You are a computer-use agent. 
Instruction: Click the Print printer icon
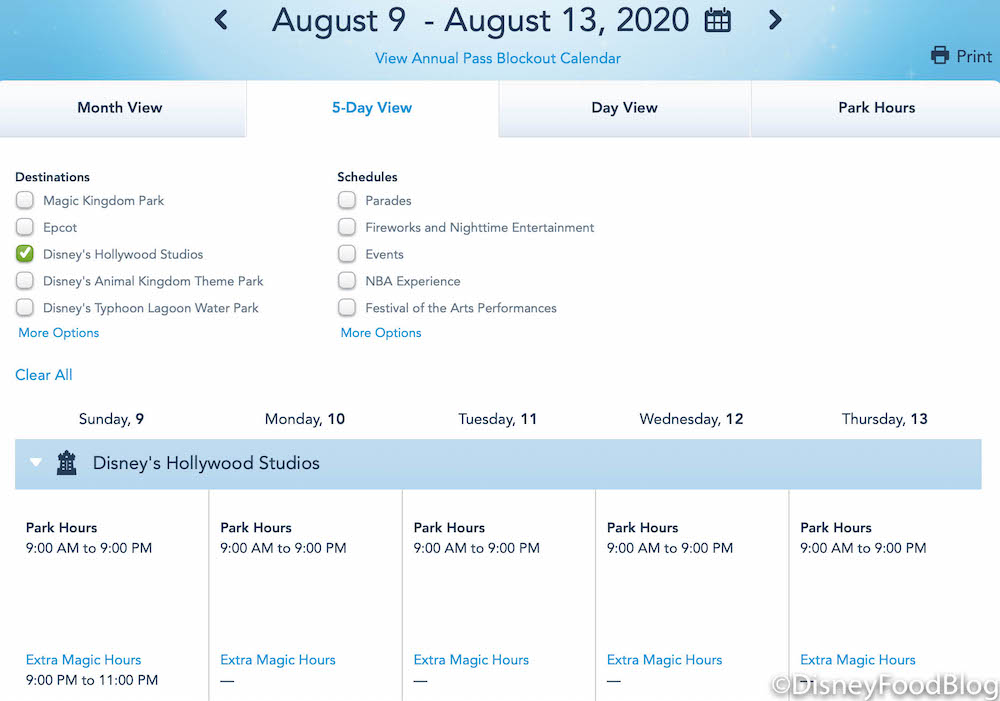[940, 56]
